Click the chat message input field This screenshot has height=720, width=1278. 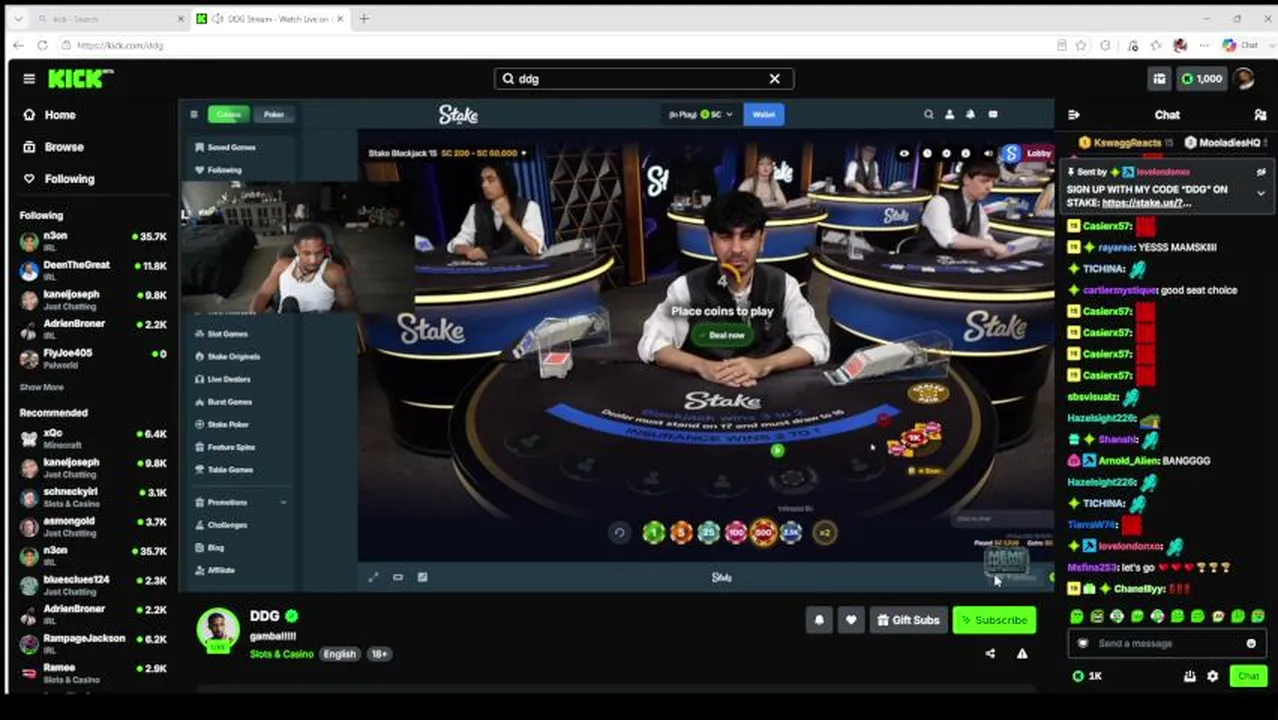(x=1165, y=644)
